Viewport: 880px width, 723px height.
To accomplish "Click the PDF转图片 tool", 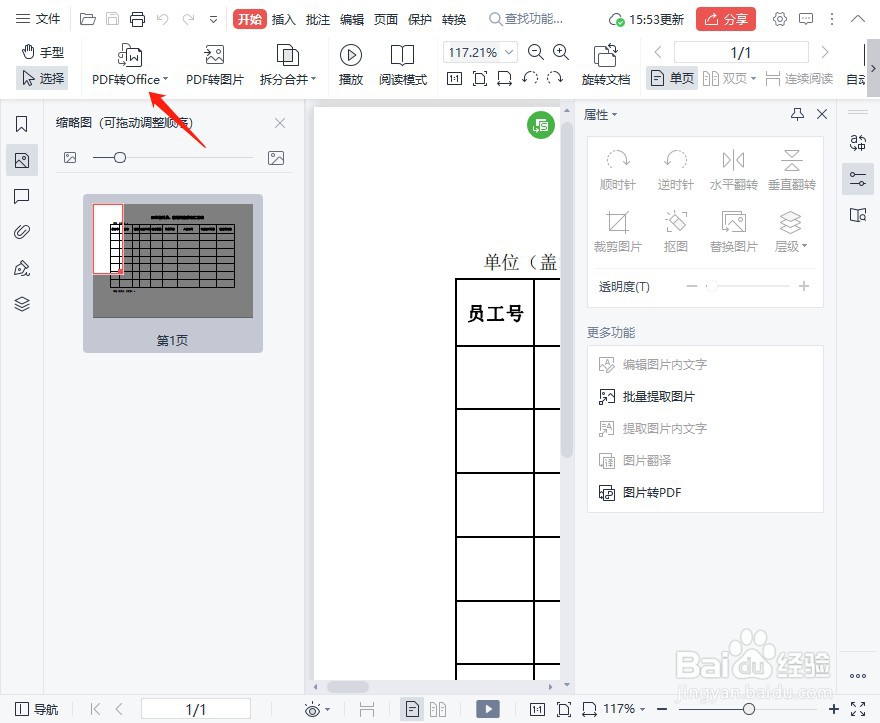I will coord(214,65).
